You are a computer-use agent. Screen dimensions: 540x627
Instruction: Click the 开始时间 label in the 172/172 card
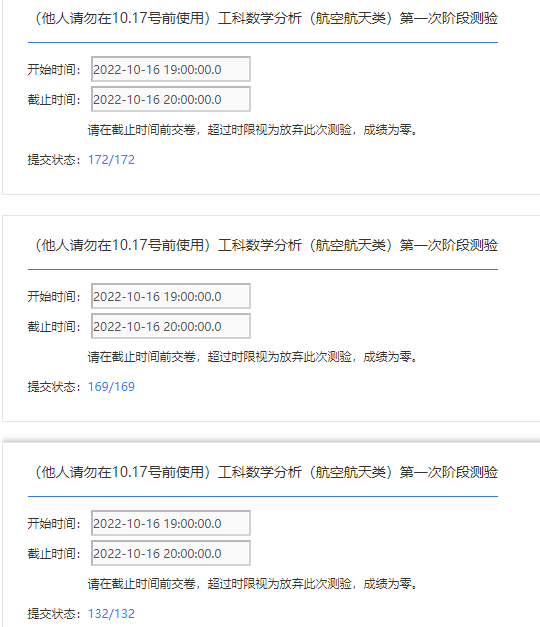[x=54, y=69]
